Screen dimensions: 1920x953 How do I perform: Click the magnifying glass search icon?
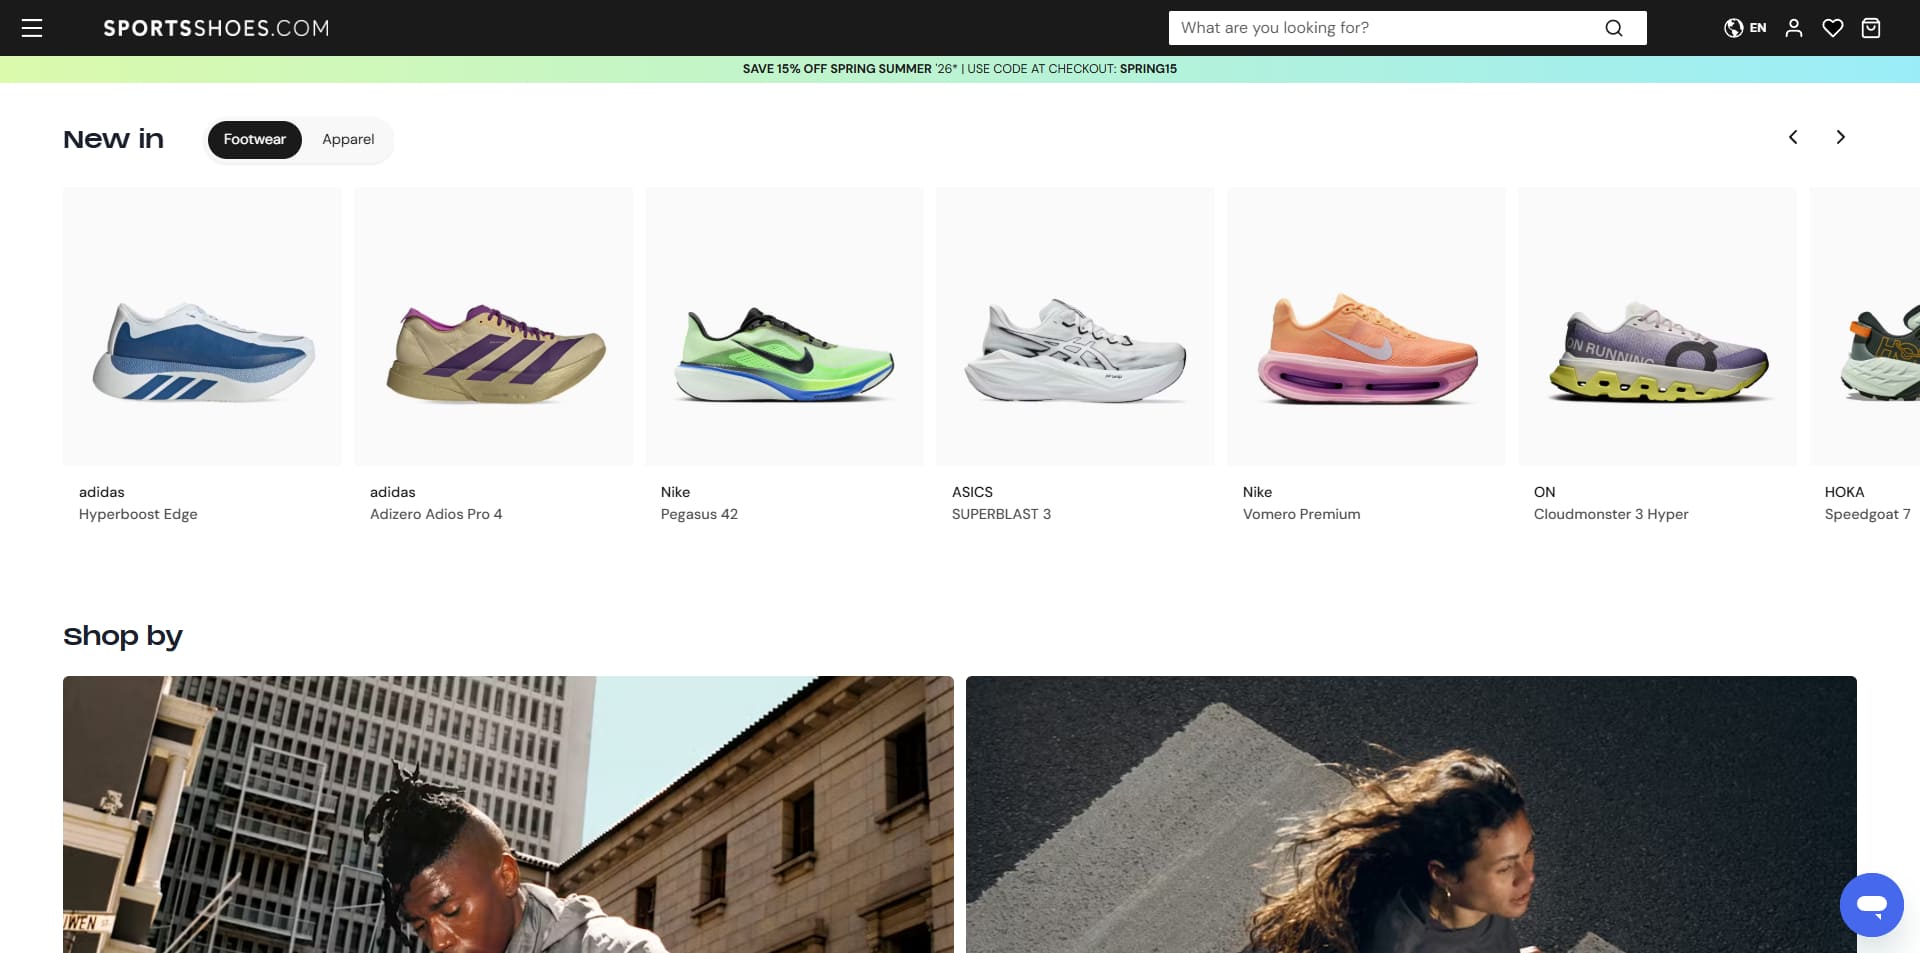coord(1614,28)
